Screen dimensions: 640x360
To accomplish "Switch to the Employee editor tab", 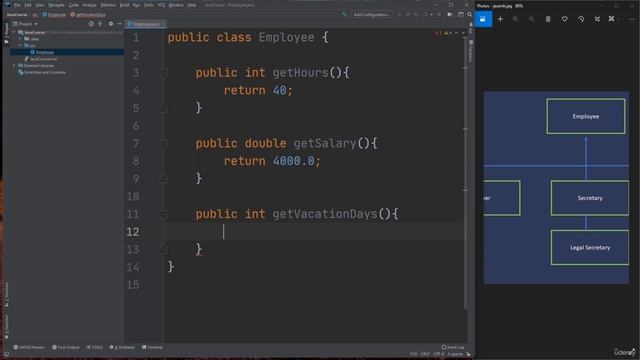I will [146, 24].
